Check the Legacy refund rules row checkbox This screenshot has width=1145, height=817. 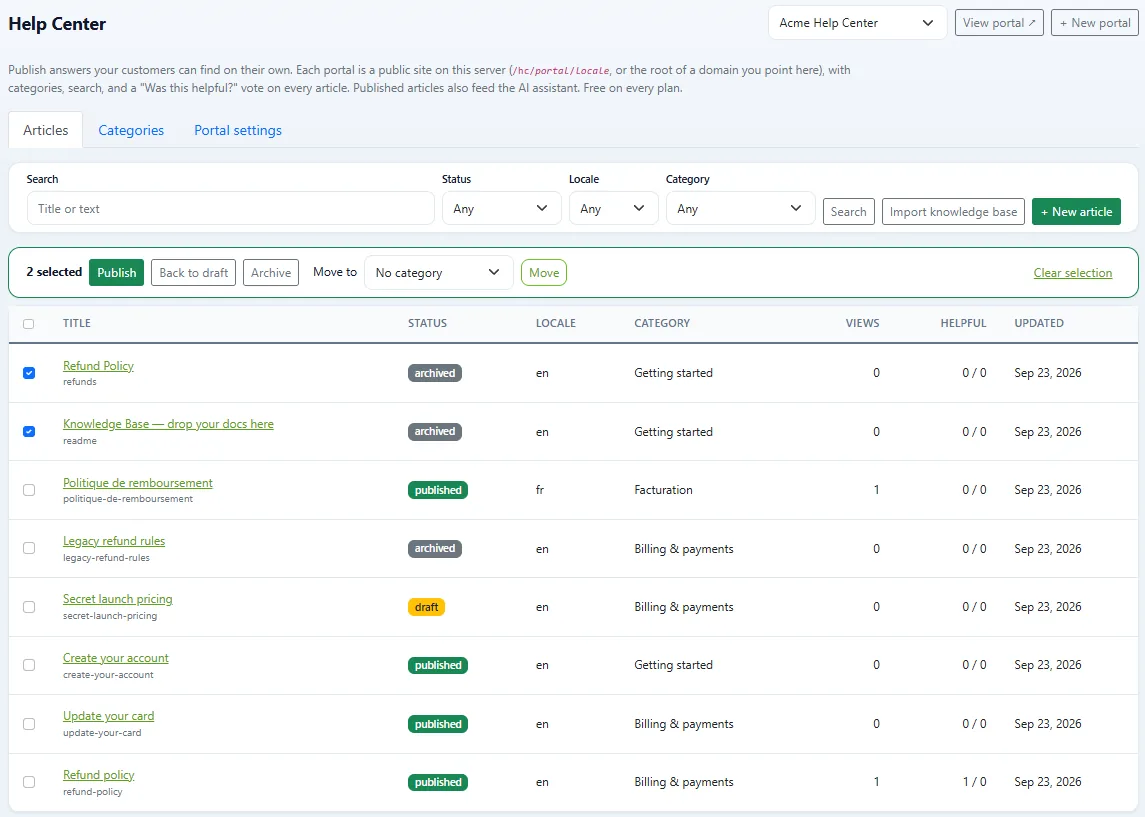28,548
